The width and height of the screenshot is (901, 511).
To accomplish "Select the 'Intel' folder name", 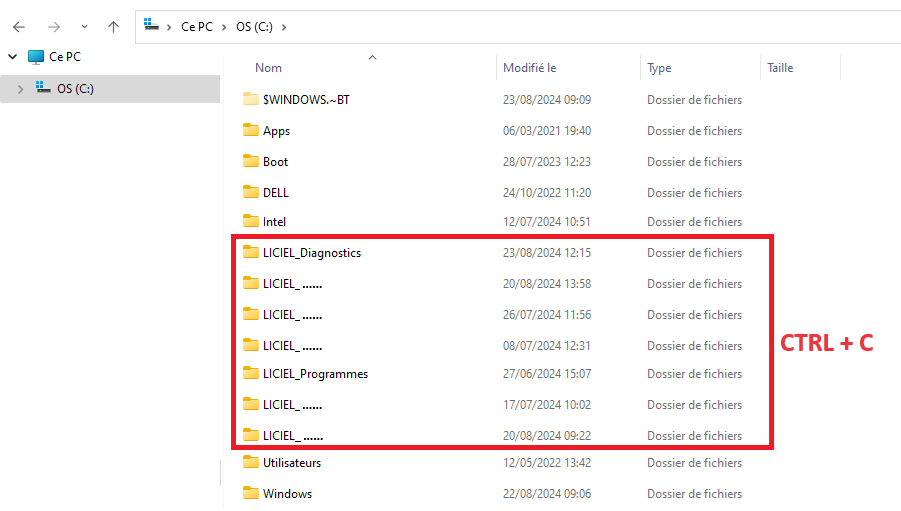I will pos(274,222).
